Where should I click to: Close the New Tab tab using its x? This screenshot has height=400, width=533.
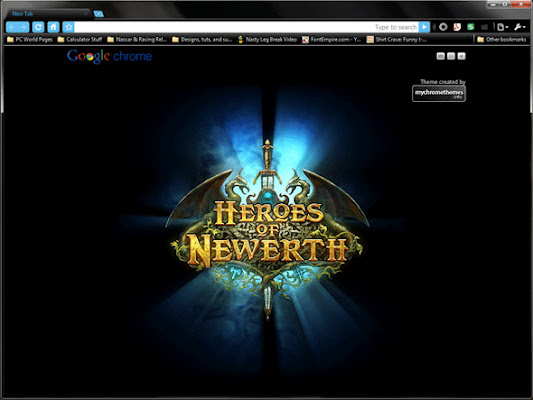point(86,14)
